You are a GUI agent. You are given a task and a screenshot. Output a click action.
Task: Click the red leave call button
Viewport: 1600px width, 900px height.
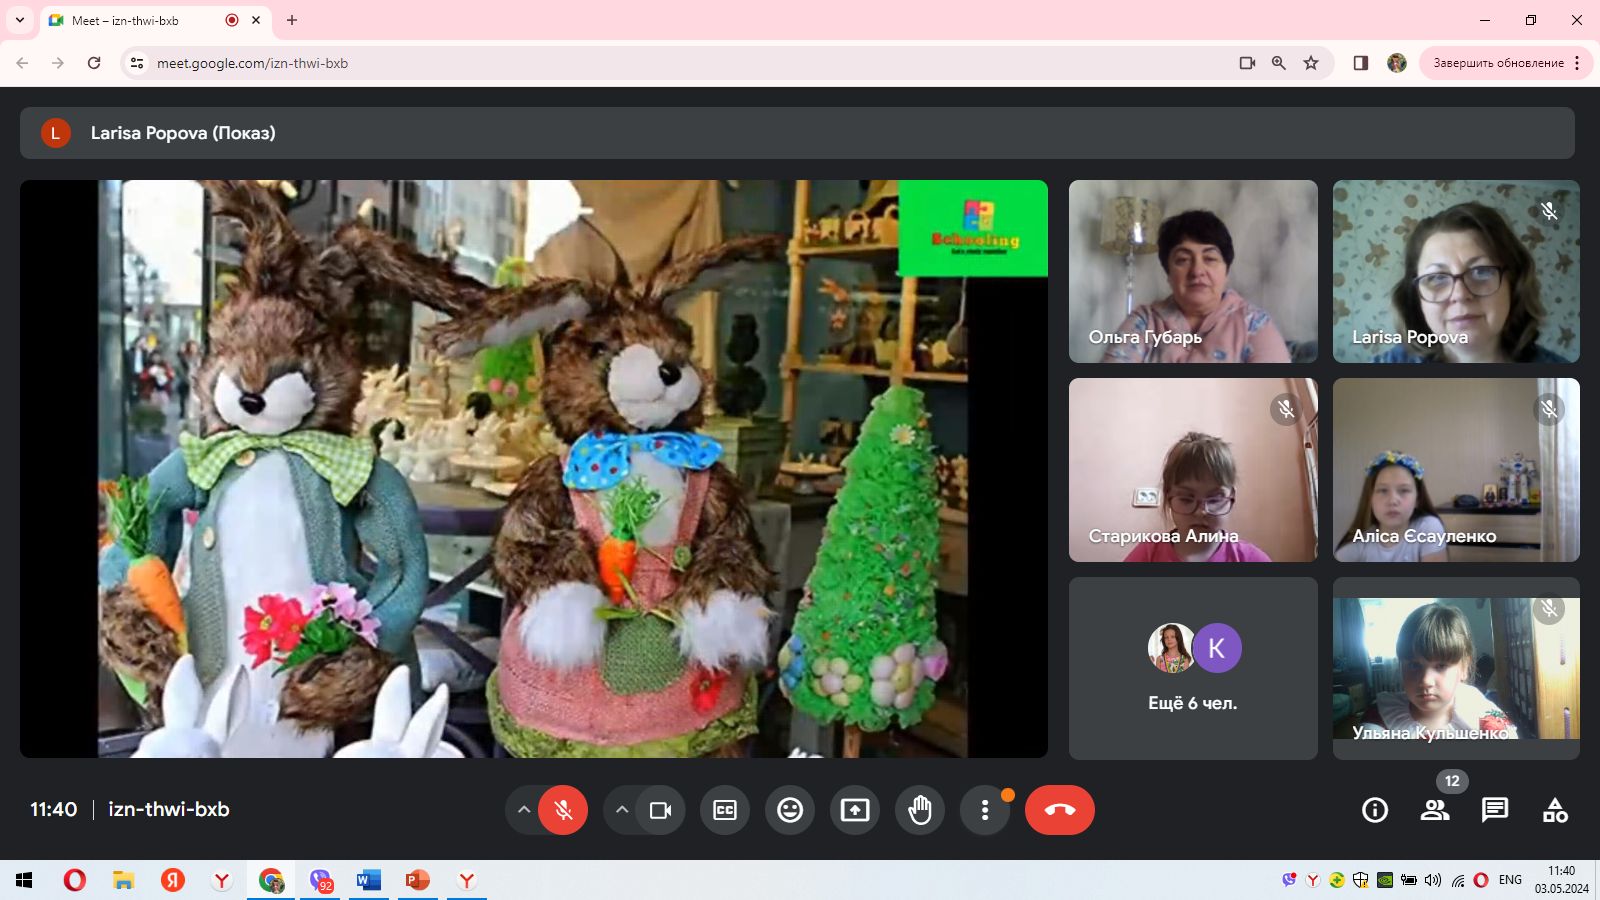coord(1059,810)
